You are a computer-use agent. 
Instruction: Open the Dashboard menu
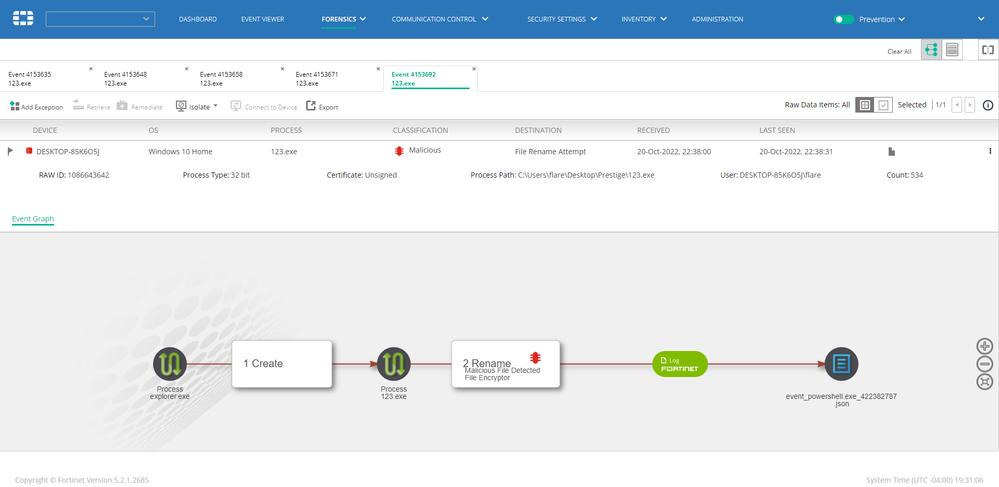[x=198, y=19]
